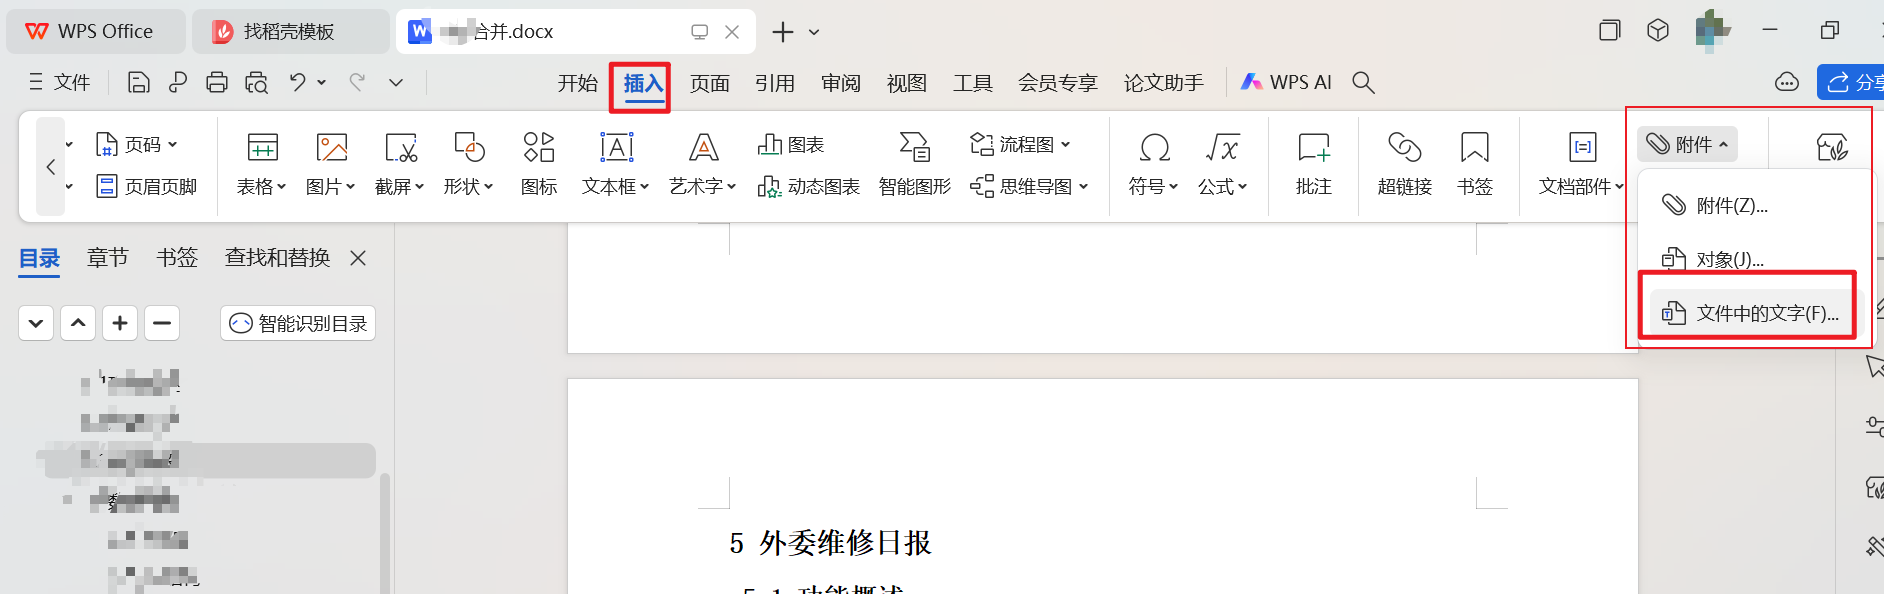This screenshot has width=1884, height=594.
Task: Switch to the 工具 ribbon tab
Action: point(973,83)
